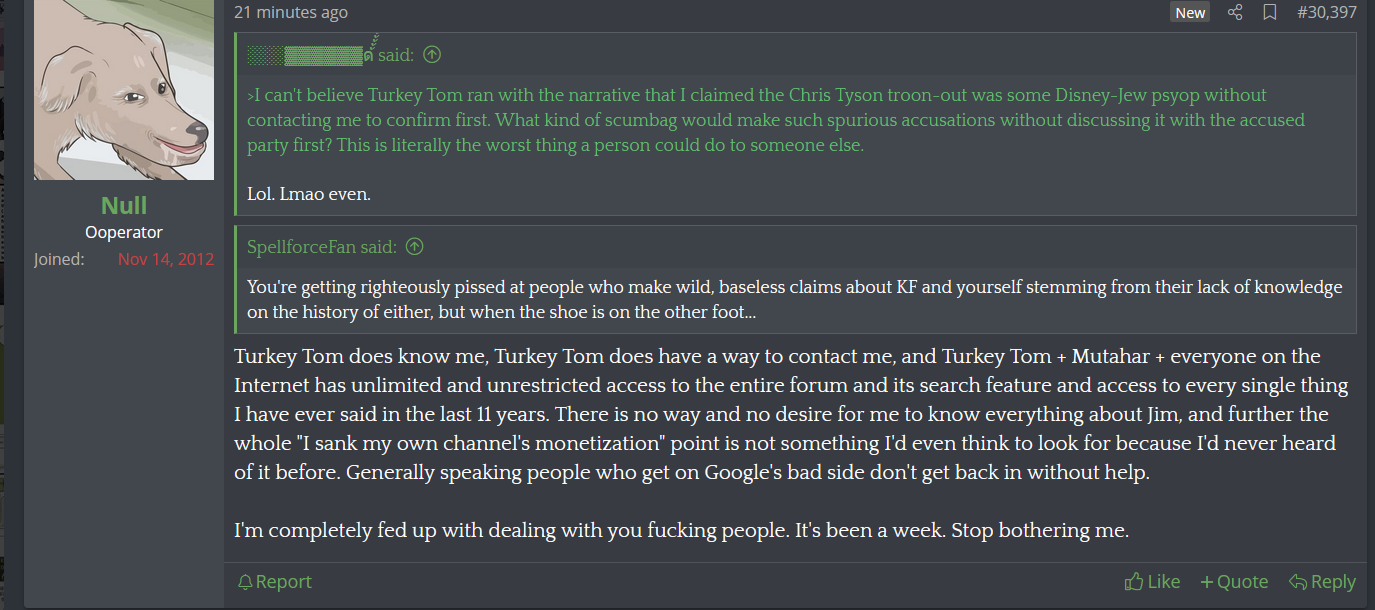Open the Null username profile link

(x=124, y=205)
